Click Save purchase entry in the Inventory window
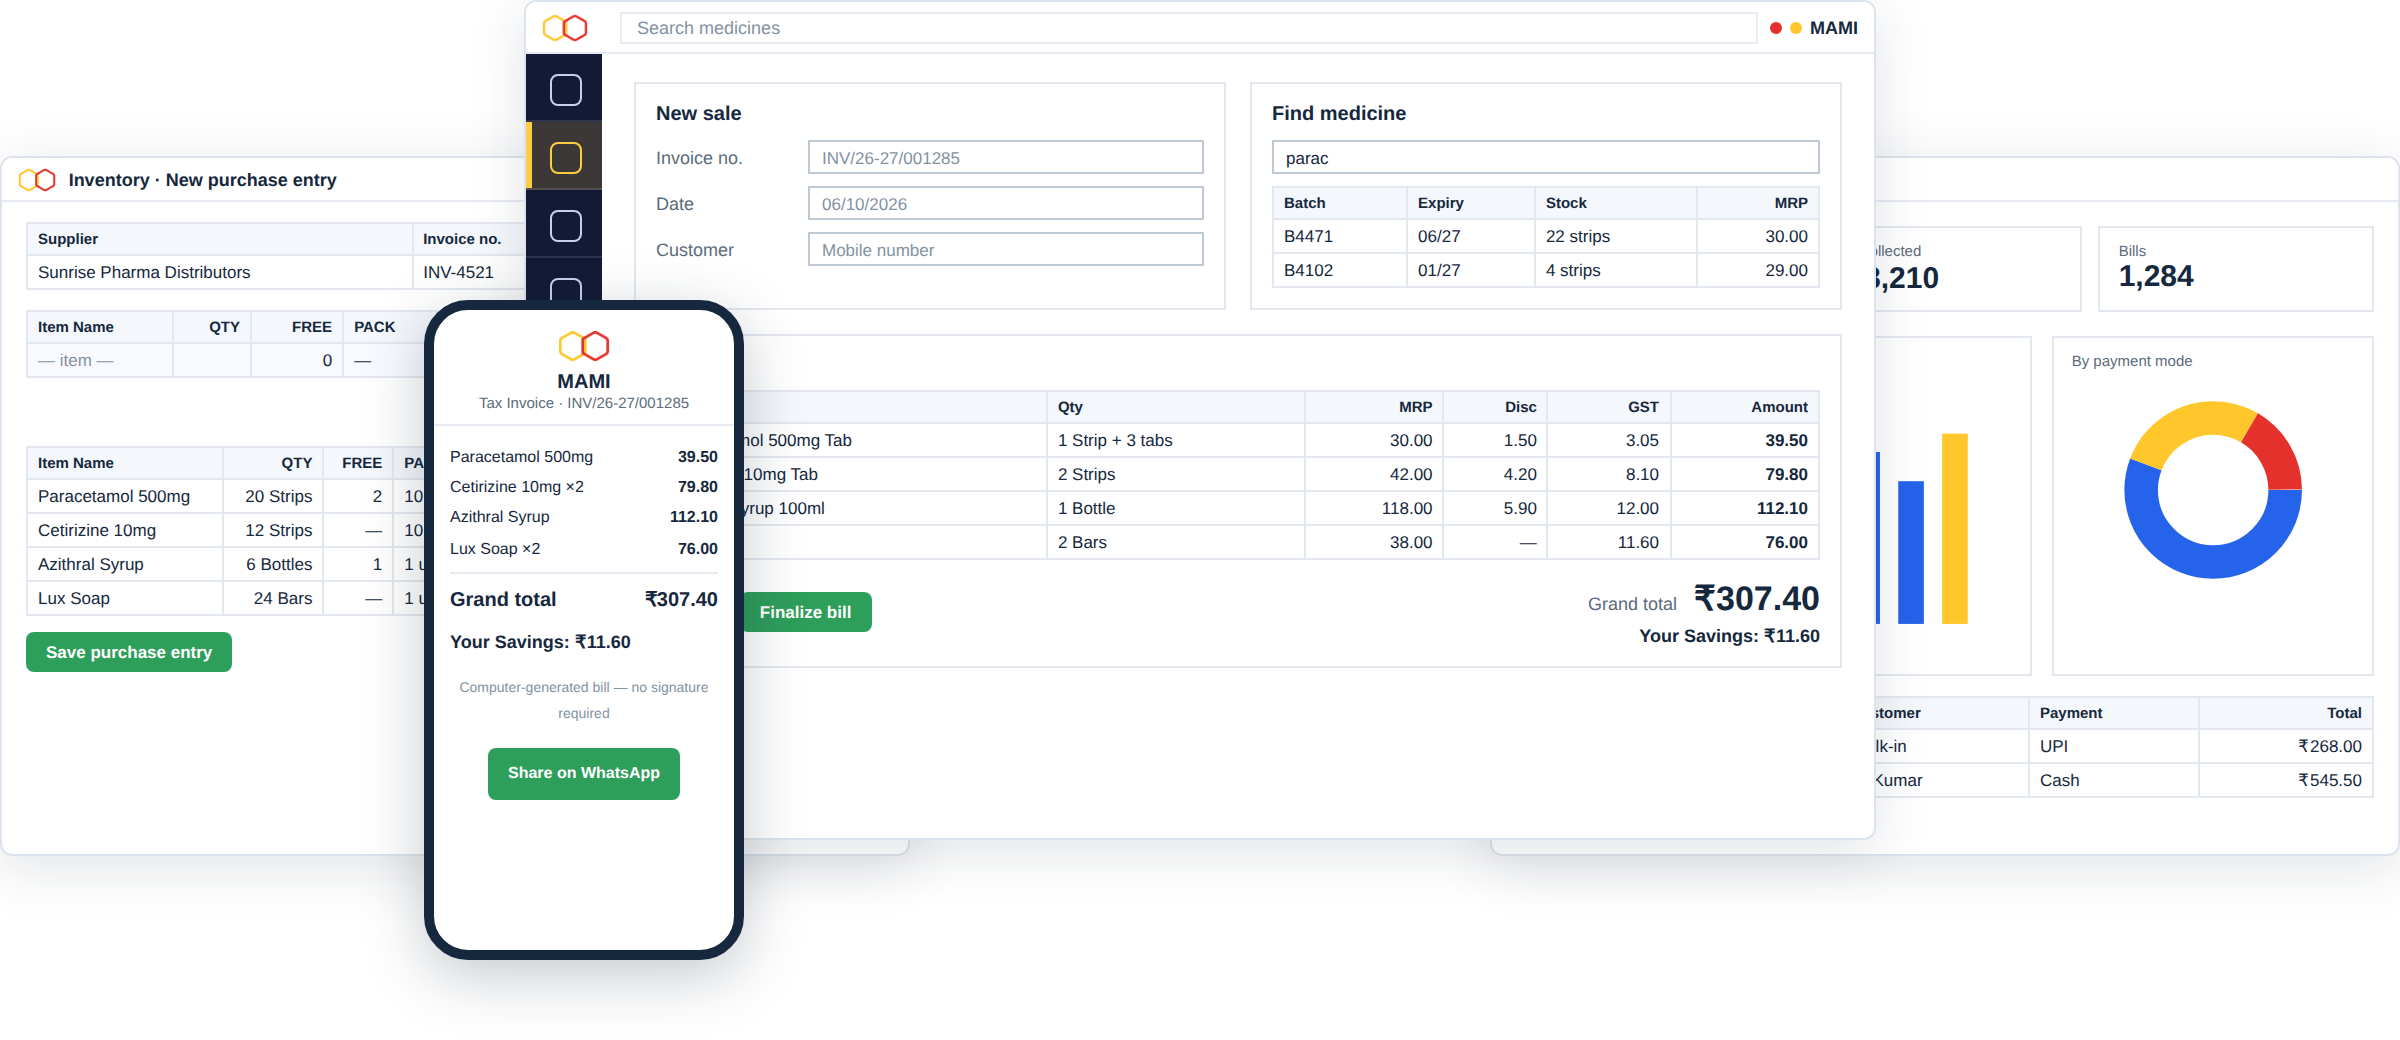Image resolution: width=2400 pixels, height=1040 pixels. (x=129, y=652)
